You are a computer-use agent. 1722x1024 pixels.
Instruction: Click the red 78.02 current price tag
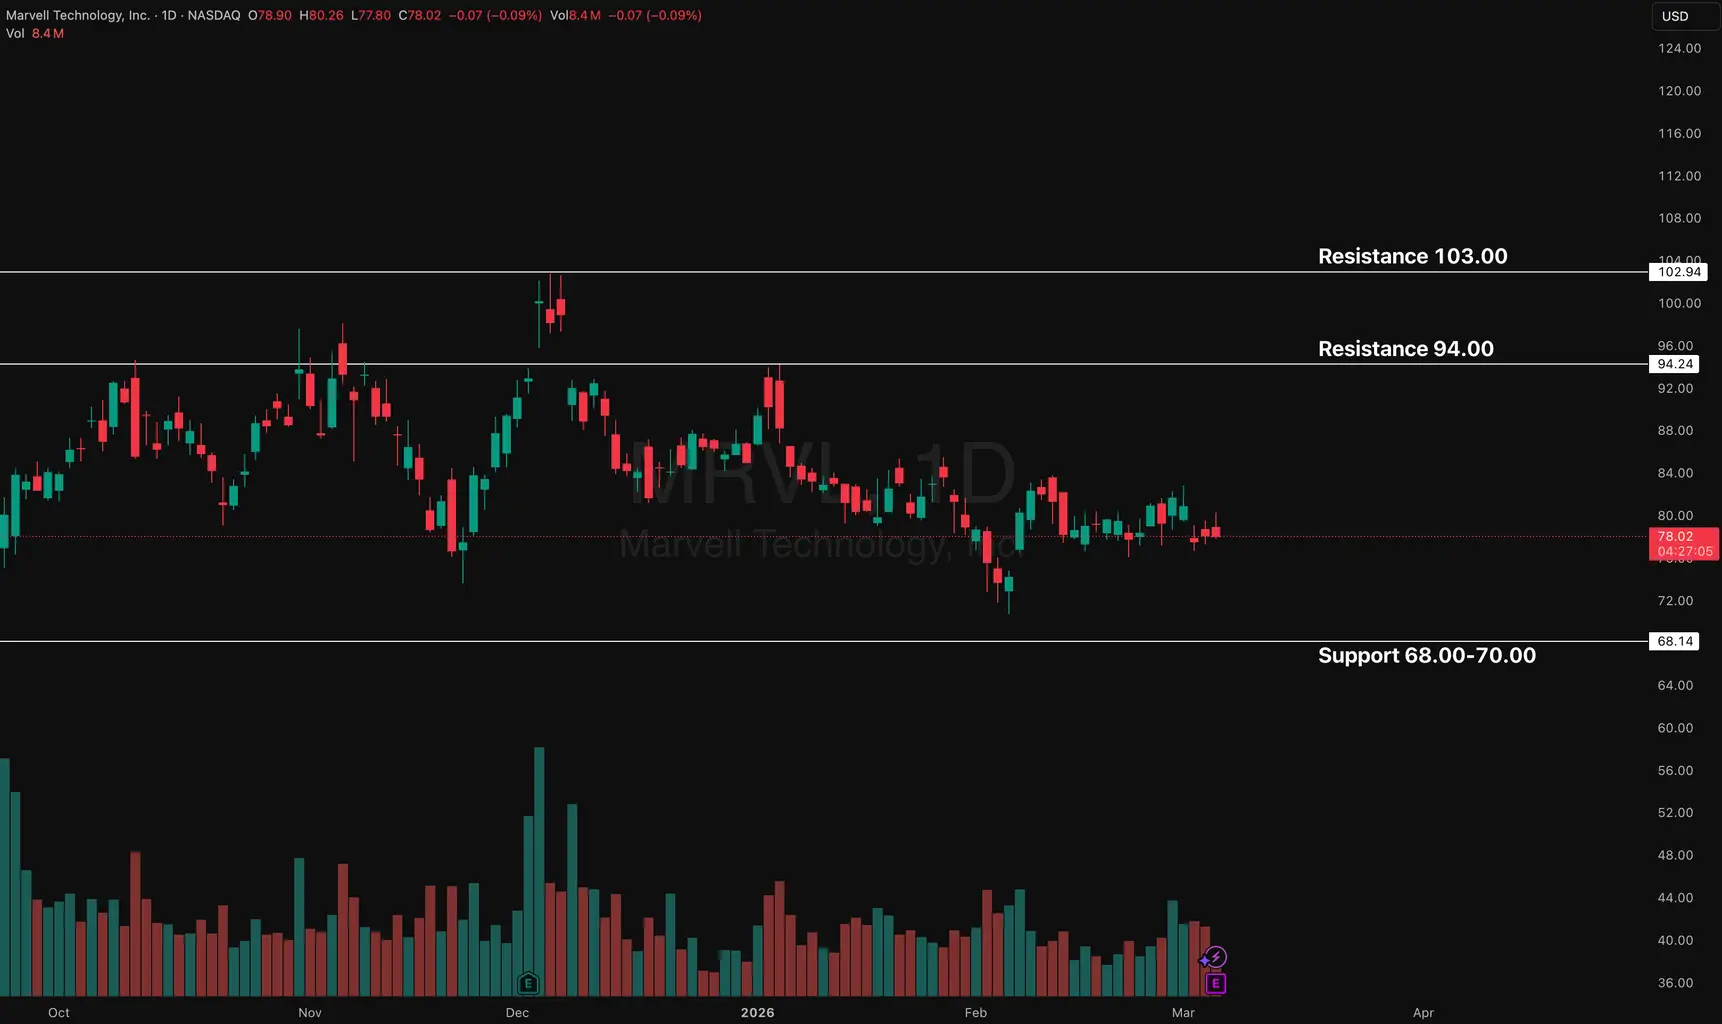1683,544
